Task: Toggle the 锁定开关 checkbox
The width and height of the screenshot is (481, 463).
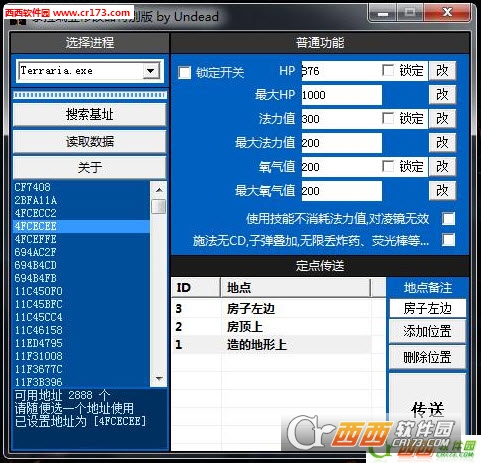Action: [x=184, y=72]
